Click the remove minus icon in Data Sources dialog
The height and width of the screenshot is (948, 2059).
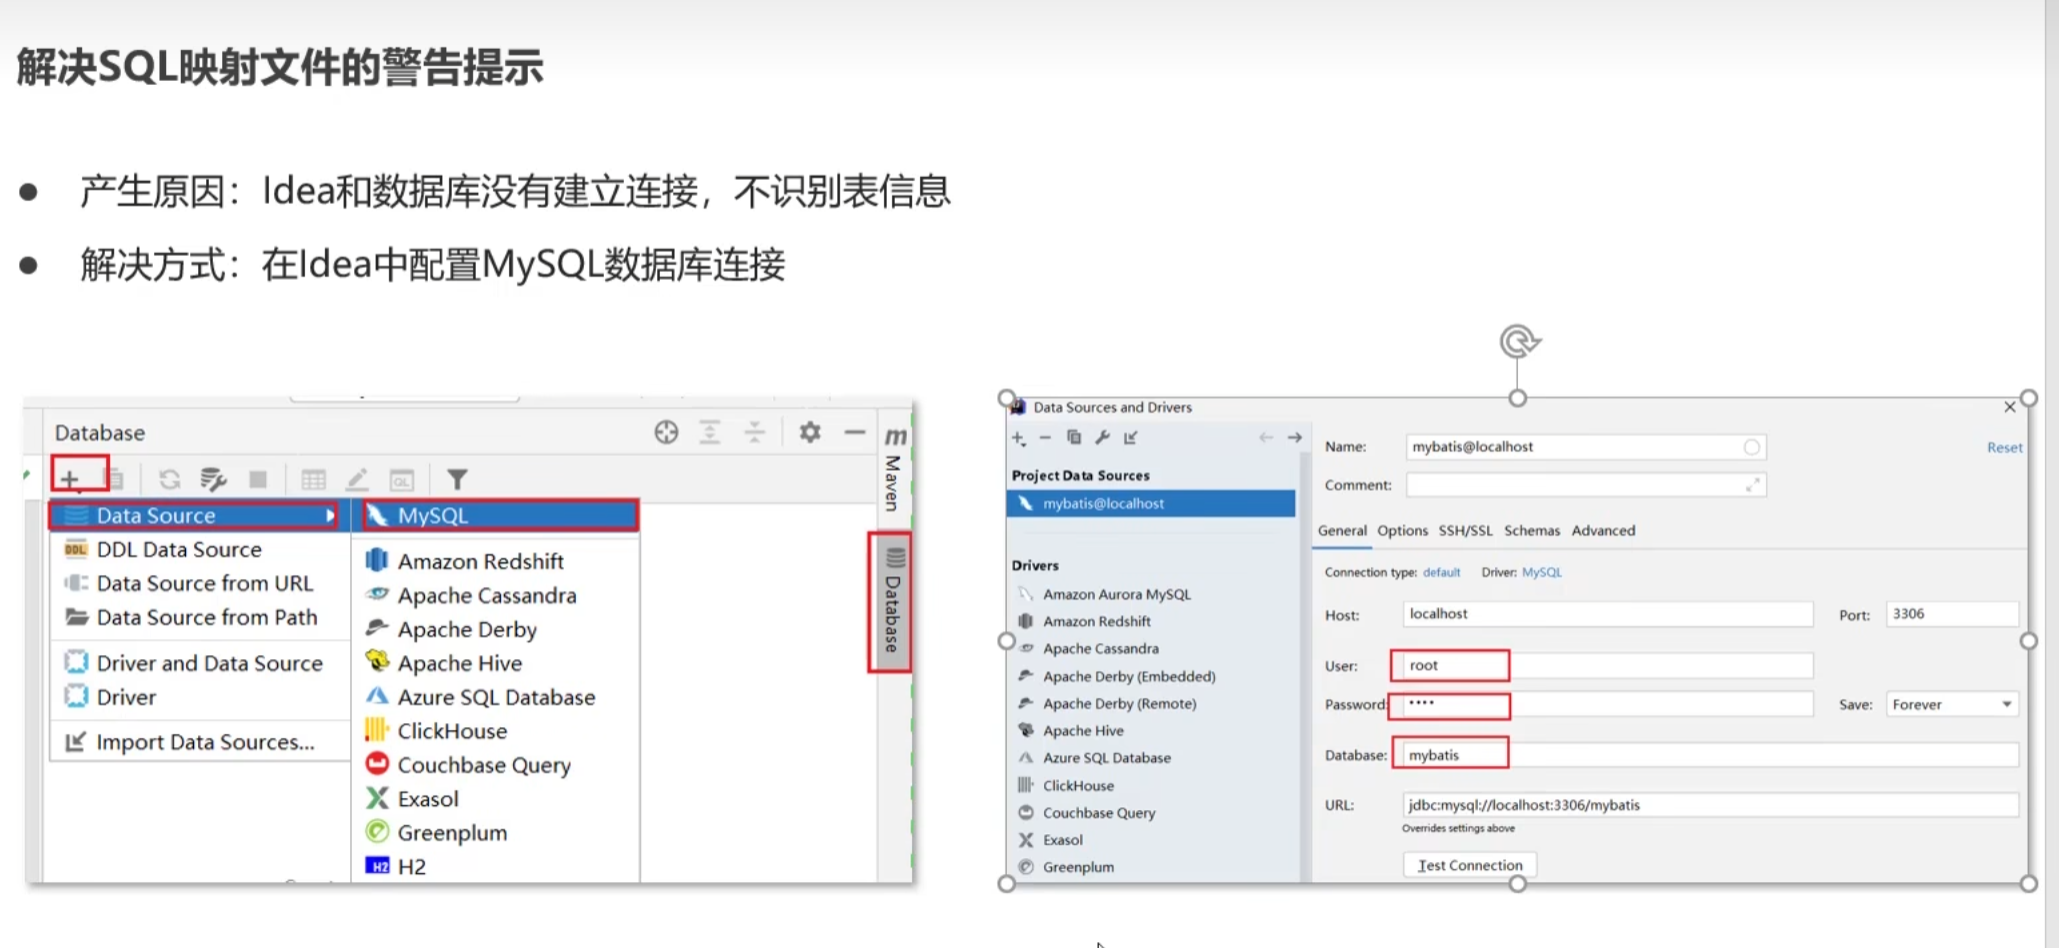coord(1045,438)
